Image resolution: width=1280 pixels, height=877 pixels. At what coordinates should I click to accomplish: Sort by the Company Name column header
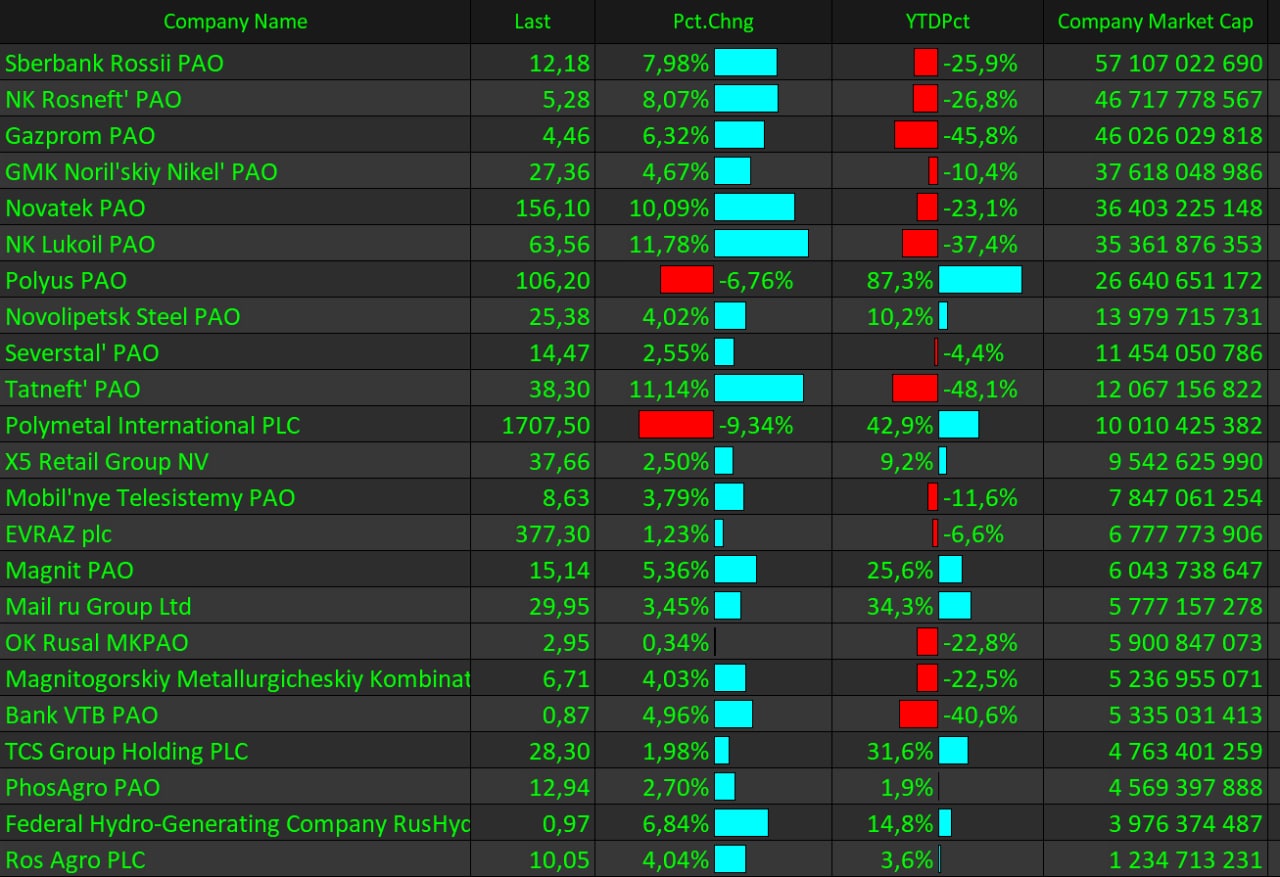coord(235,21)
